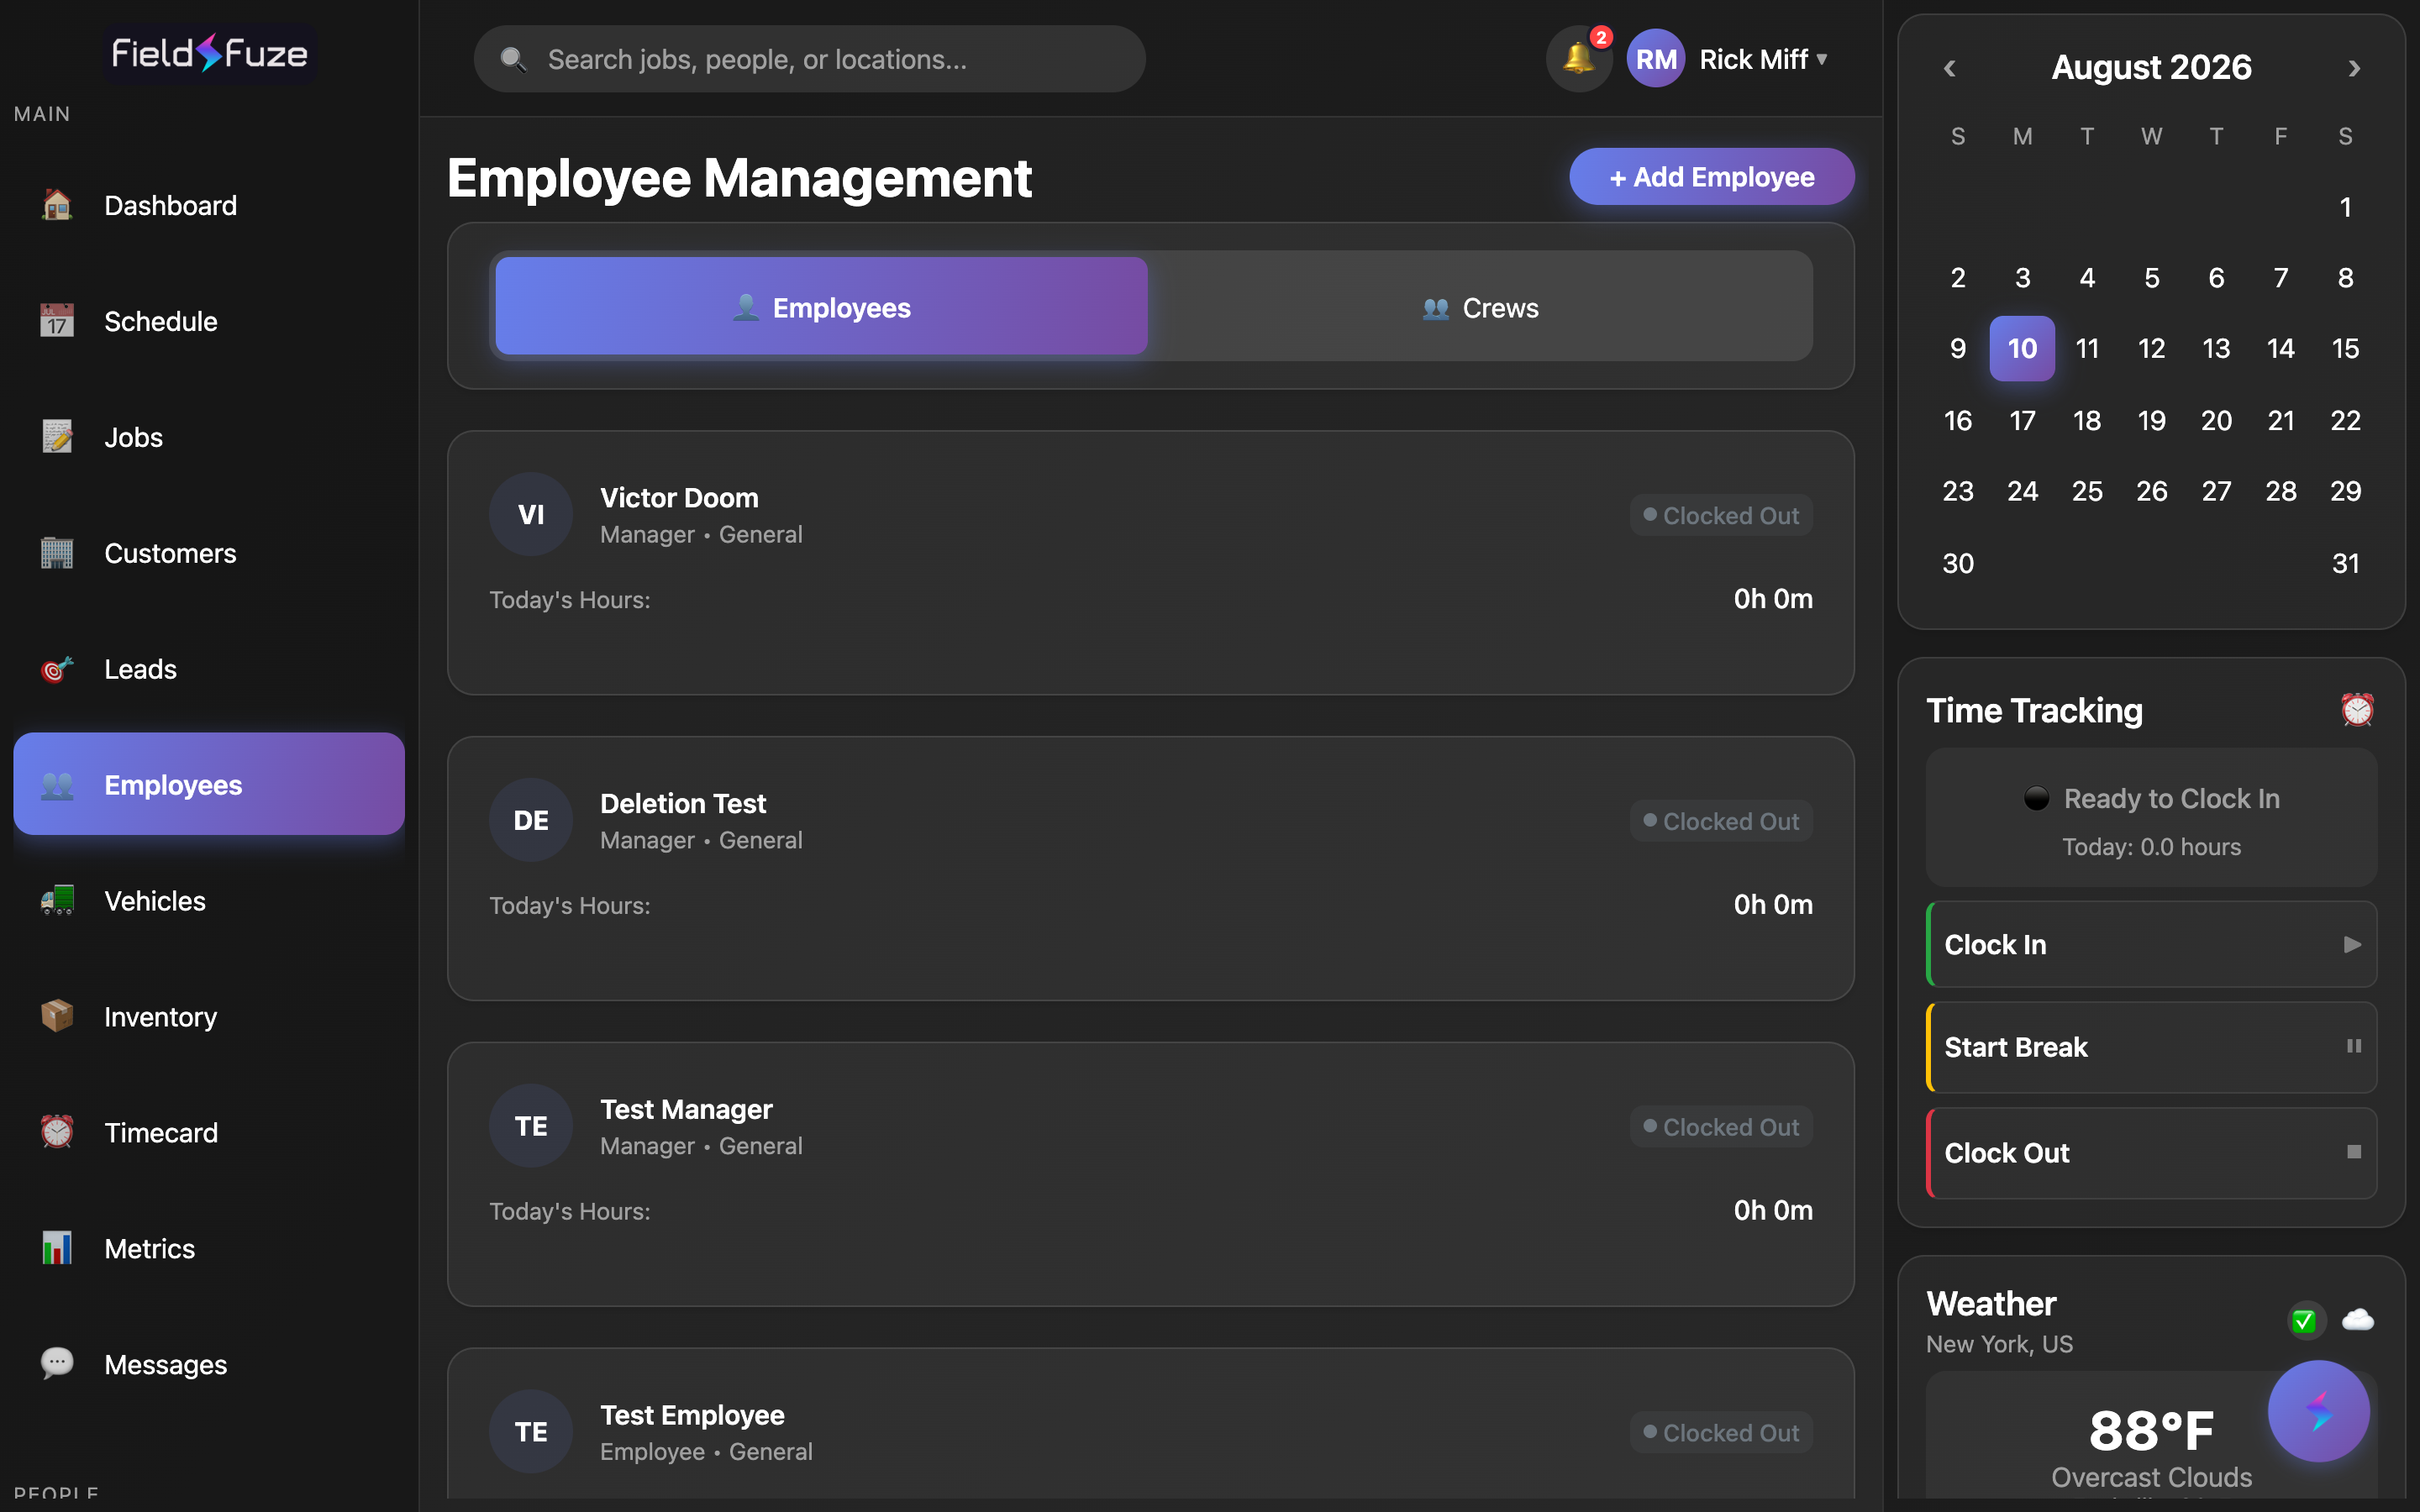Image resolution: width=2420 pixels, height=1512 pixels.
Task: Click Test Manager's TE avatar
Action: [531, 1126]
